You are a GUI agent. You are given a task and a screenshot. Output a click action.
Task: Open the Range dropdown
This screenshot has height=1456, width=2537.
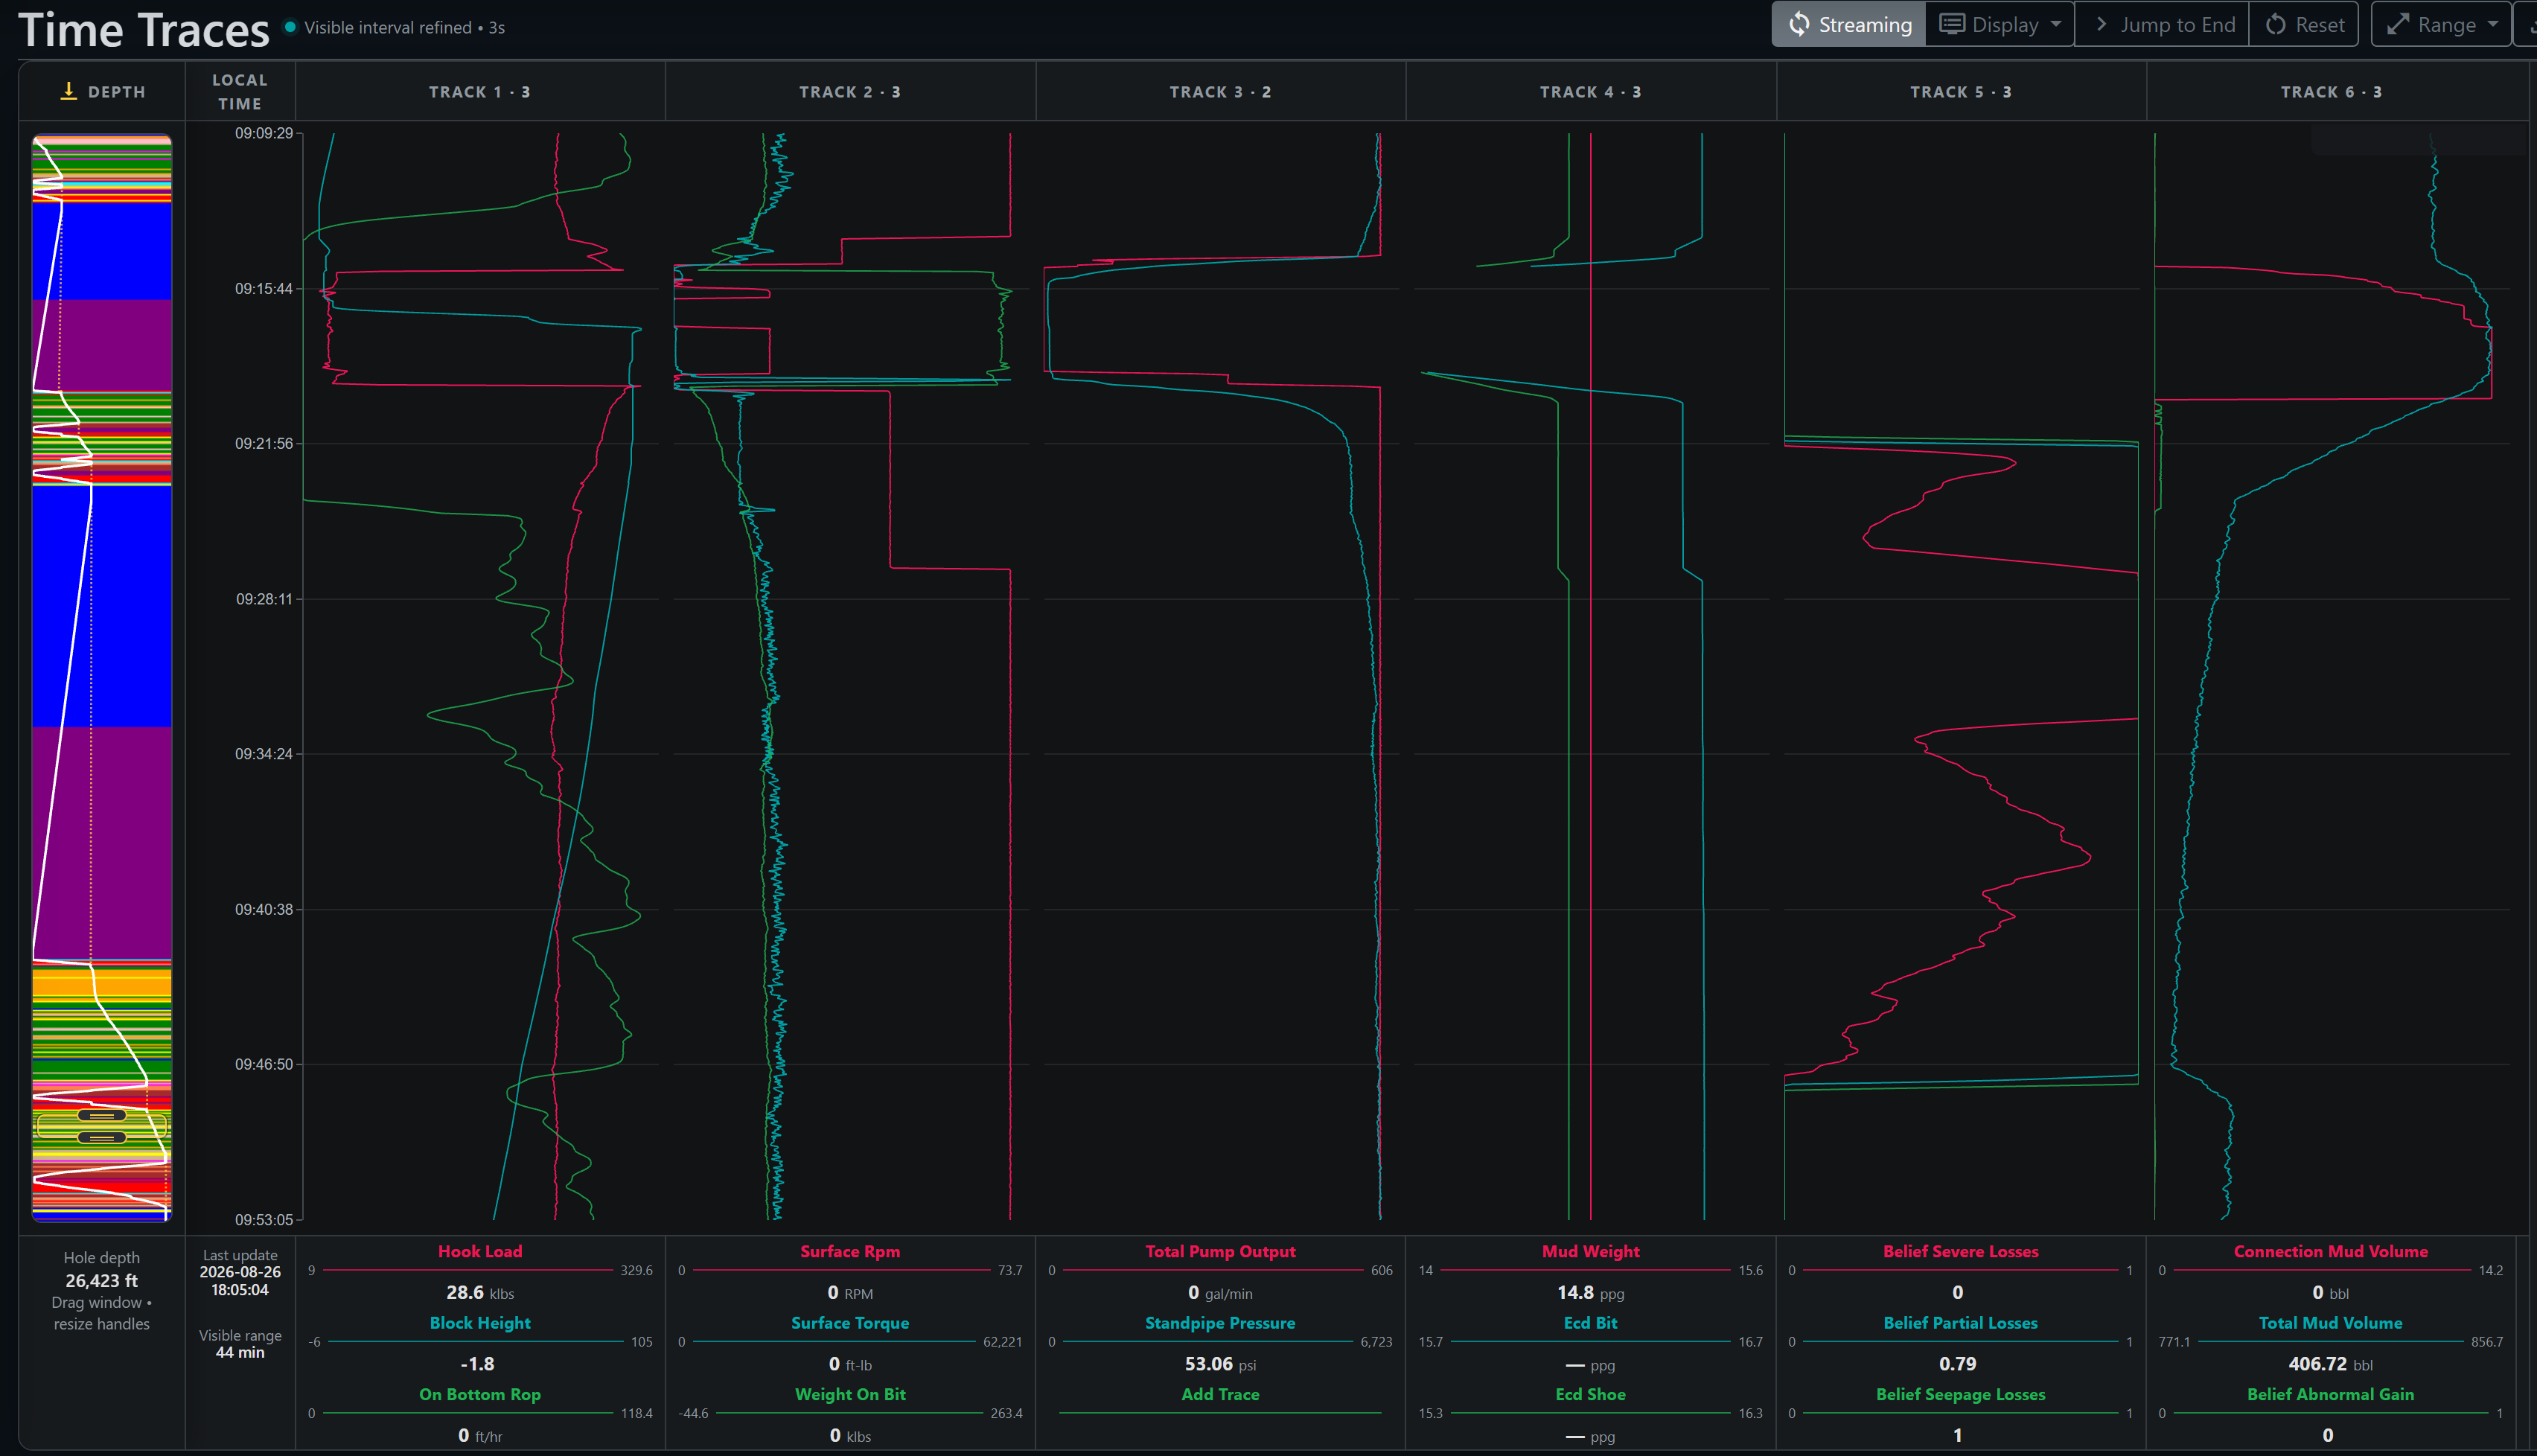[x=2441, y=25]
